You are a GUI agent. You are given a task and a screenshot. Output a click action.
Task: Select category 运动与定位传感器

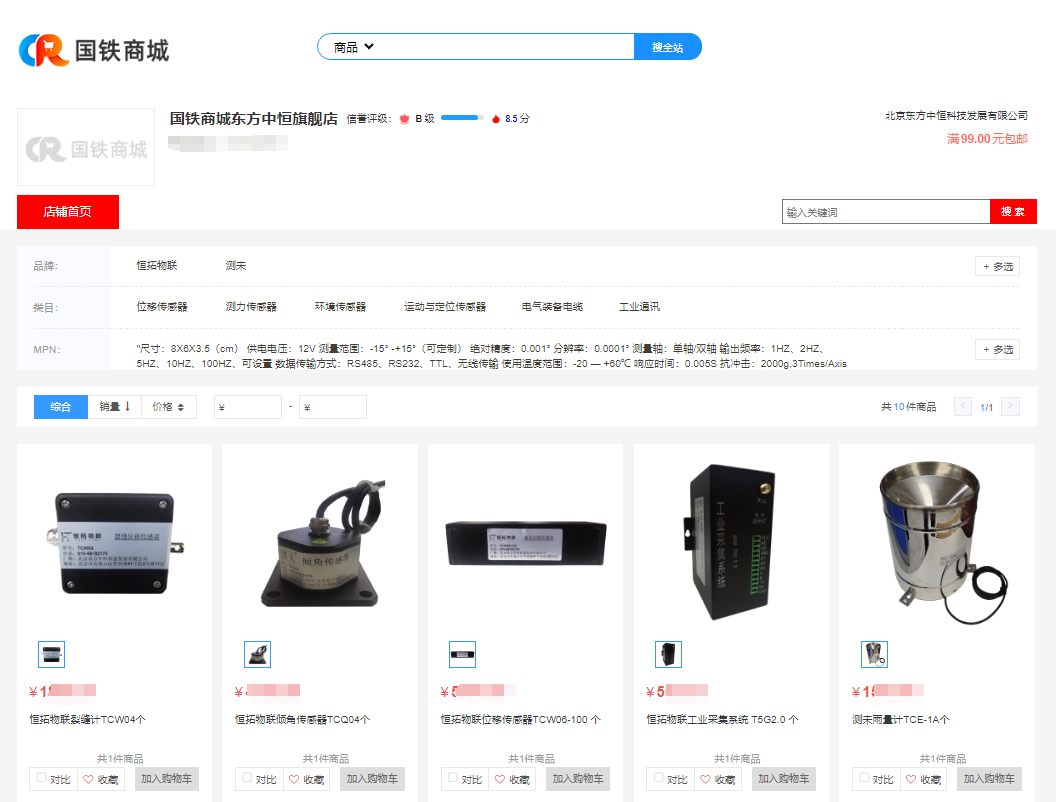(445, 307)
